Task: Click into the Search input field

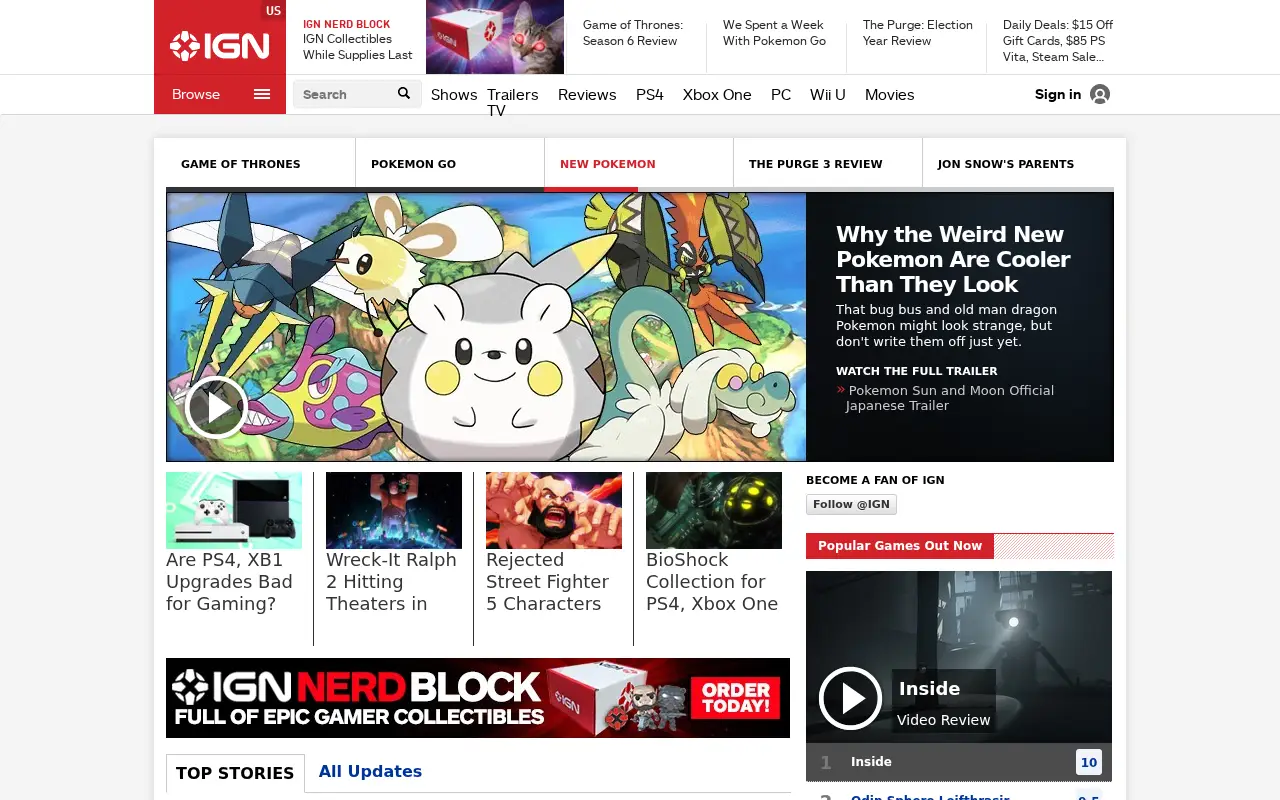Action: (x=344, y=94)
